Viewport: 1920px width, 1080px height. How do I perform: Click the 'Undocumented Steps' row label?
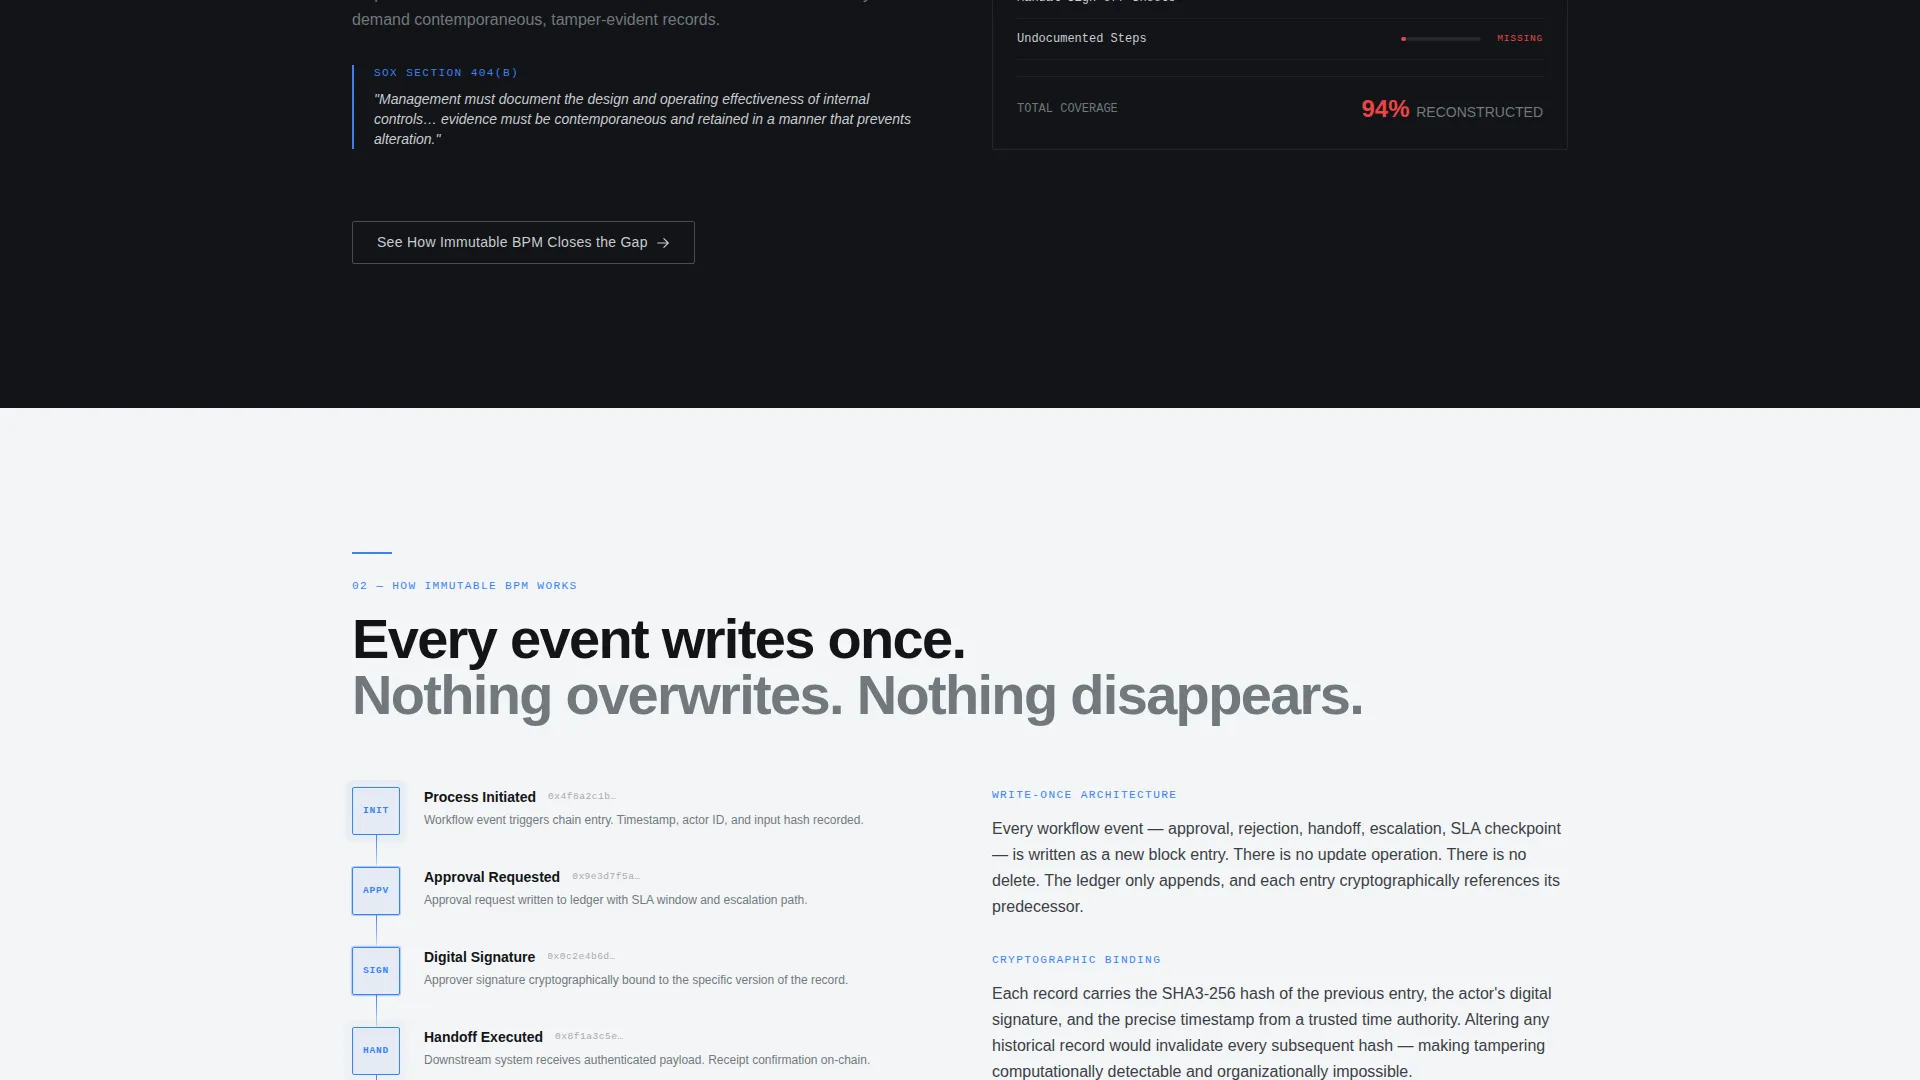1082,38
